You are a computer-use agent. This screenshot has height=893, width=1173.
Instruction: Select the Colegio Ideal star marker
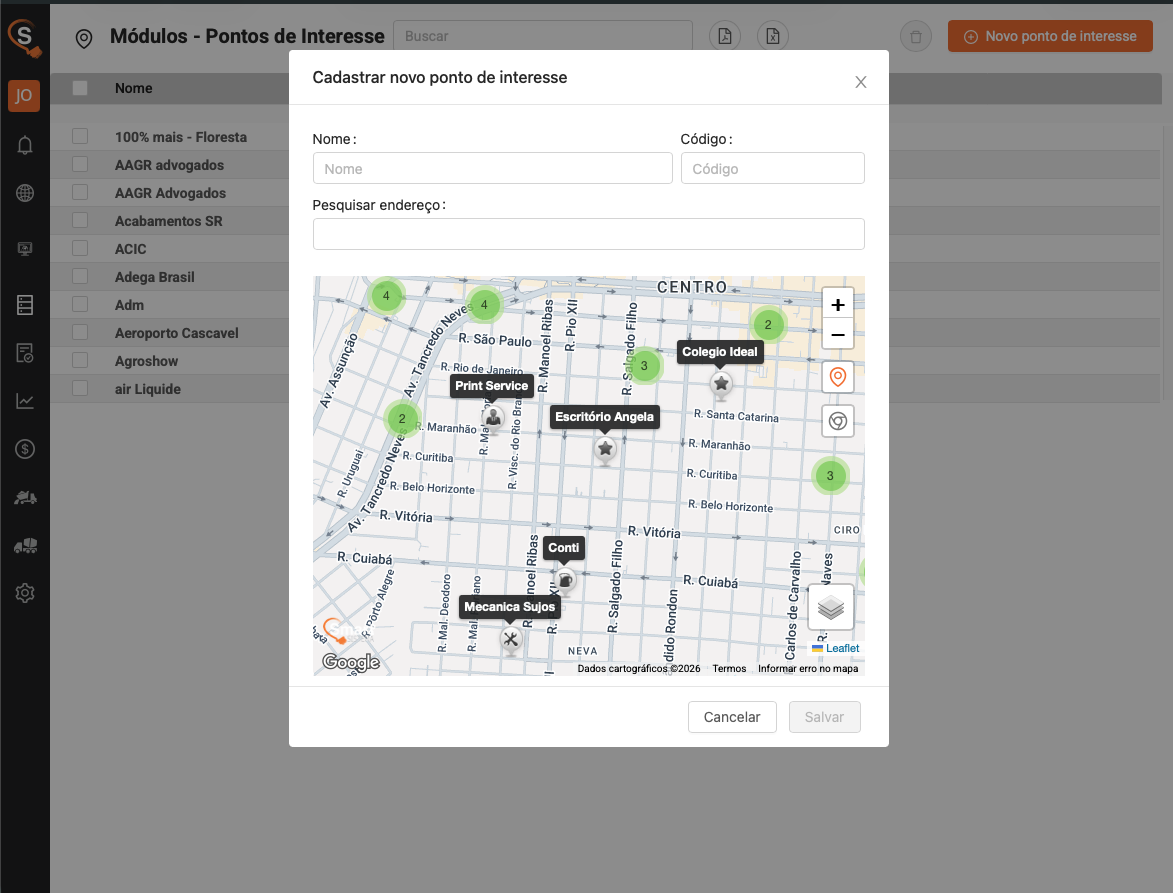(721, 384)
